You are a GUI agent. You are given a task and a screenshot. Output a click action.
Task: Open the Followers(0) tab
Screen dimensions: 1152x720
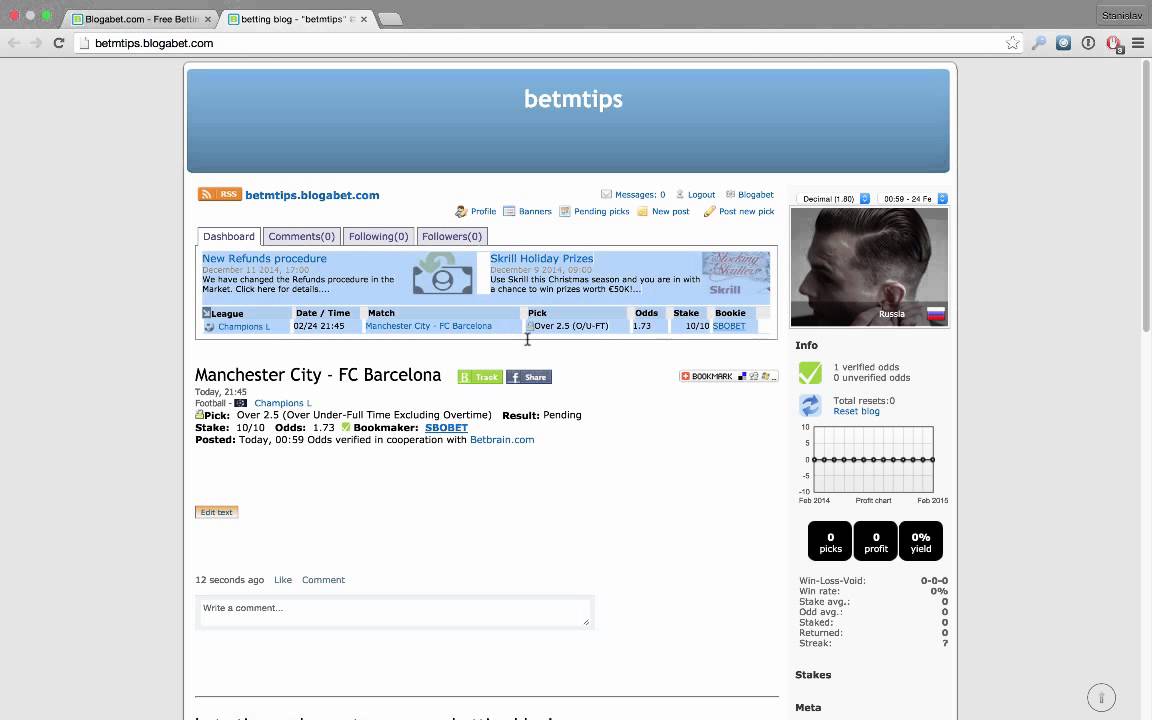452,237
